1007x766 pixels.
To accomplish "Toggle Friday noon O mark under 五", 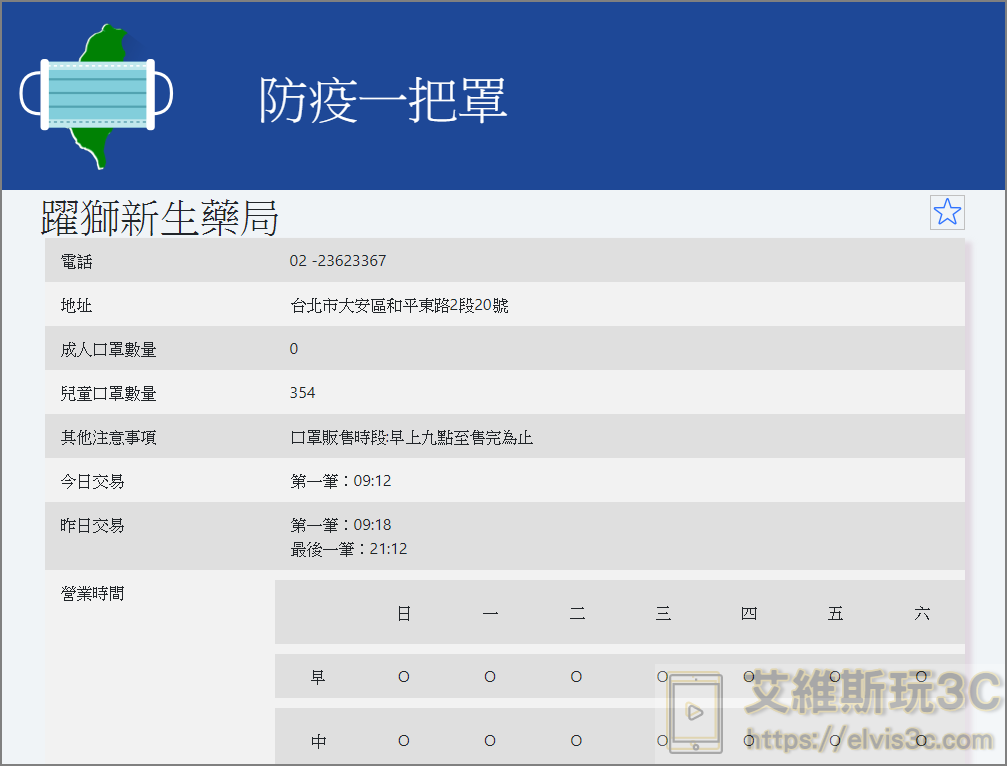I will pyautogui.click(x=834, y=740).
